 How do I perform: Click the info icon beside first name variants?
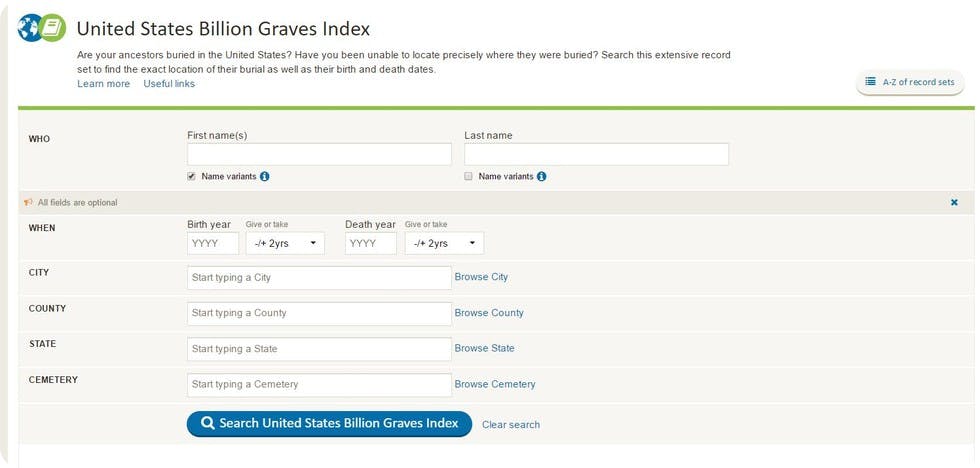(x=265, y=177)
